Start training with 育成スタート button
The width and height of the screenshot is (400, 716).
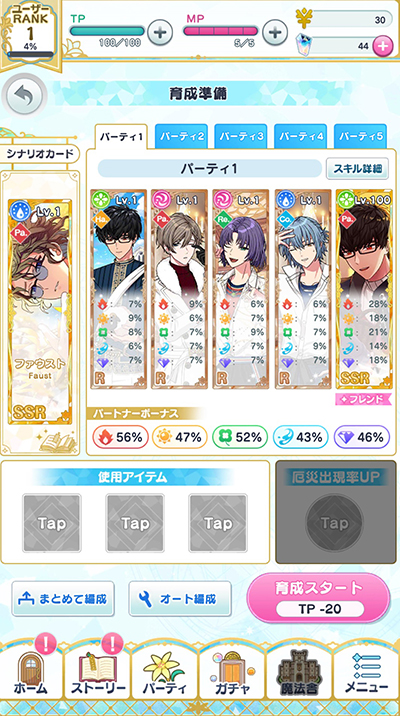(319, 597)
